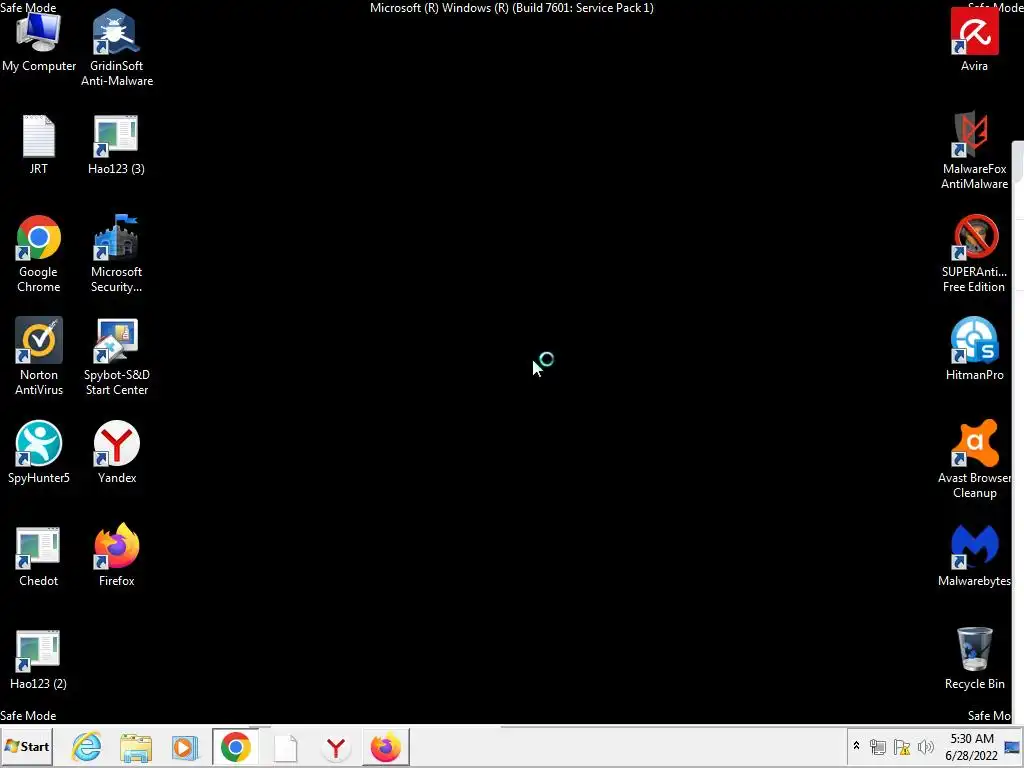Click the Show Desktop button

[x=1012, y=747]
